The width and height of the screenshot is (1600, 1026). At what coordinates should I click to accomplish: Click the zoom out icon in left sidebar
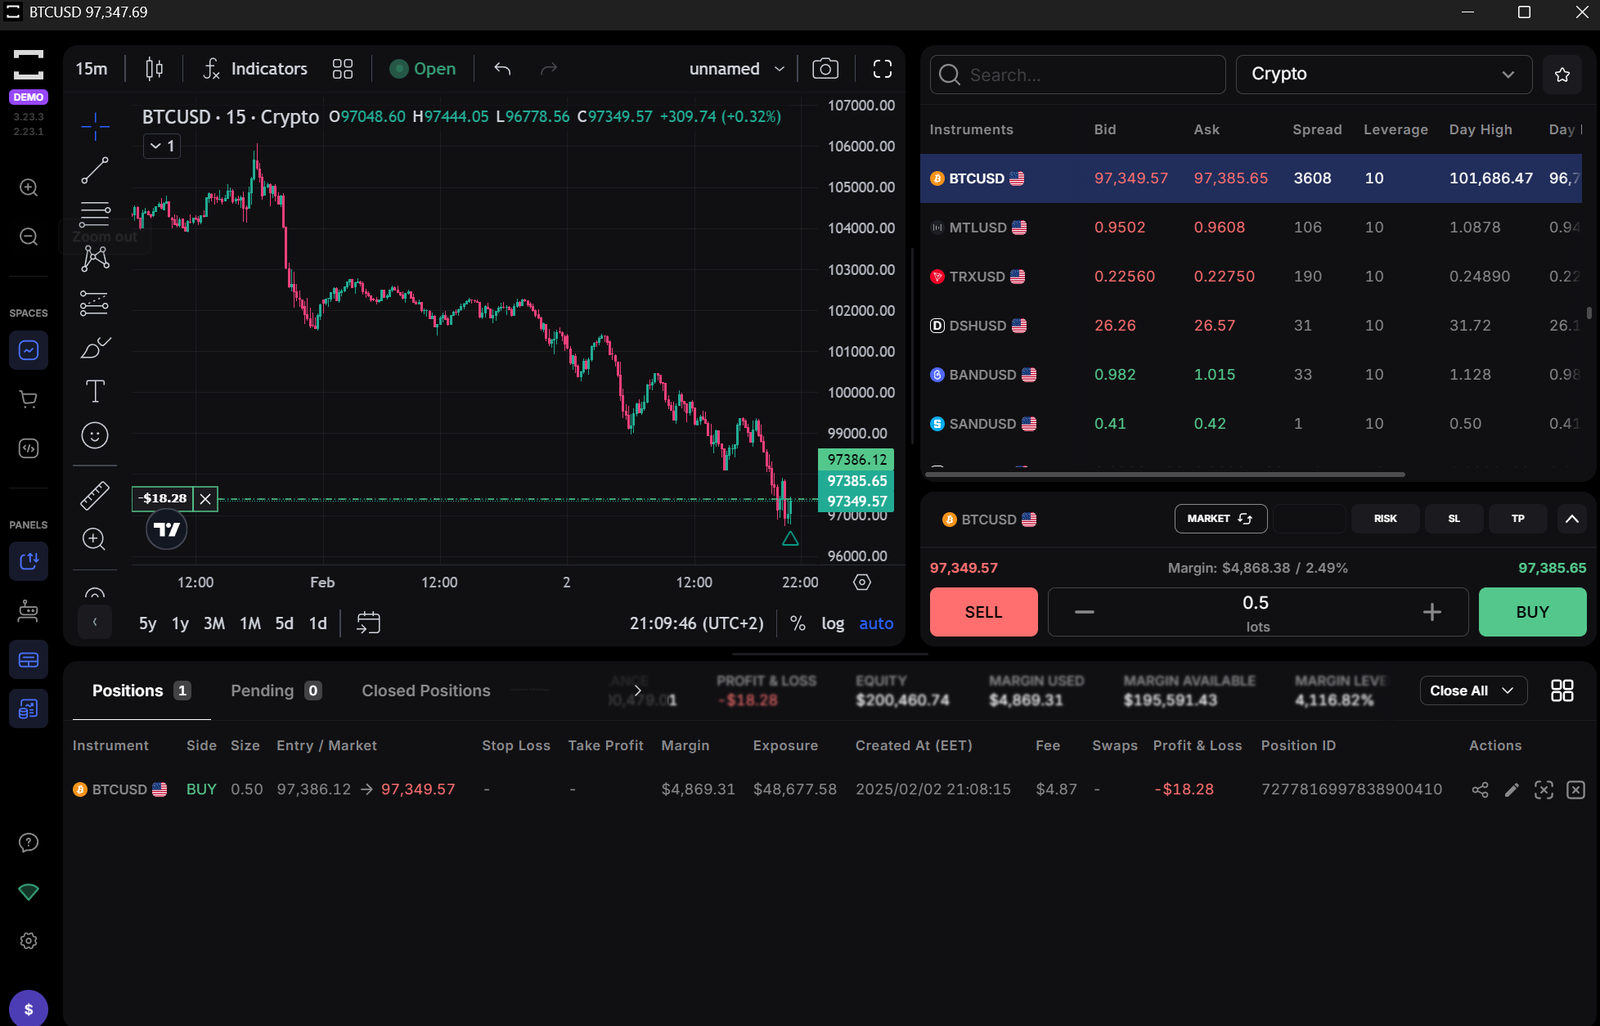(x=29, y=237)
